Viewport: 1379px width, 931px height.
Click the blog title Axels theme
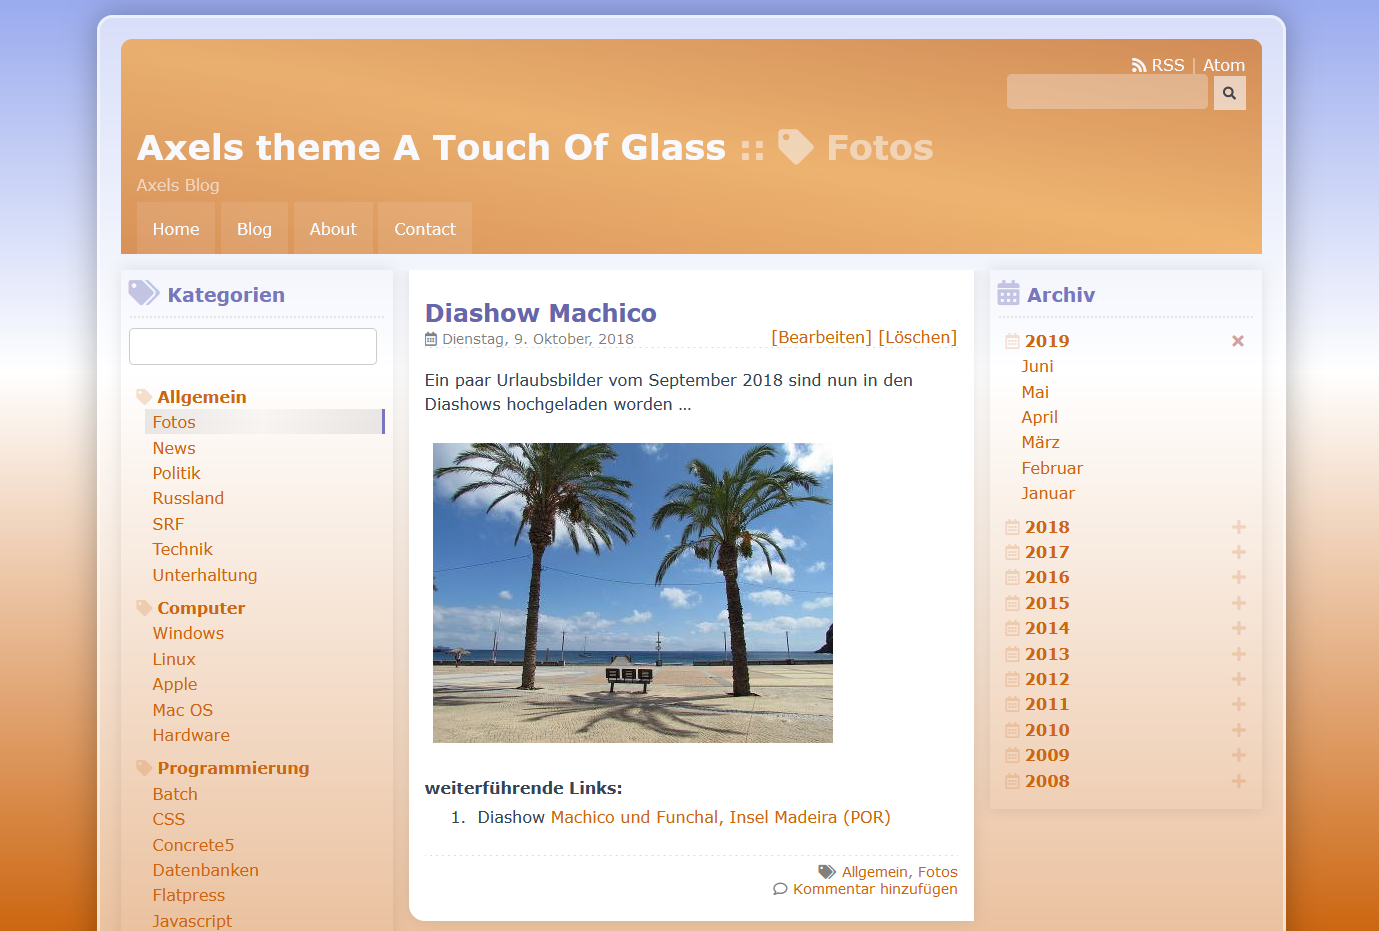(x=431, y=147)
